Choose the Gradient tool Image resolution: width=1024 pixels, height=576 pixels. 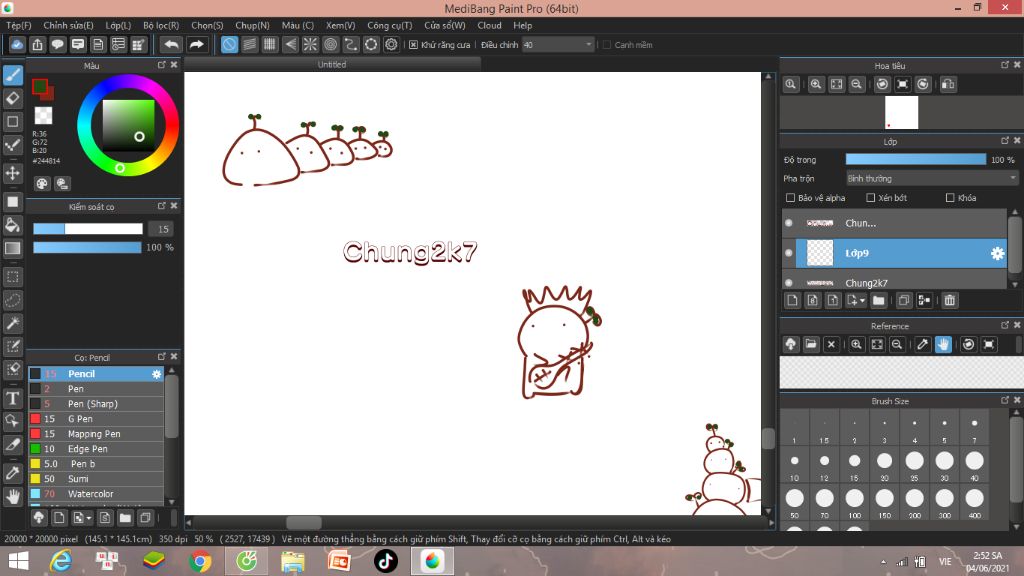pyautogui.click(x=13, y=248)
